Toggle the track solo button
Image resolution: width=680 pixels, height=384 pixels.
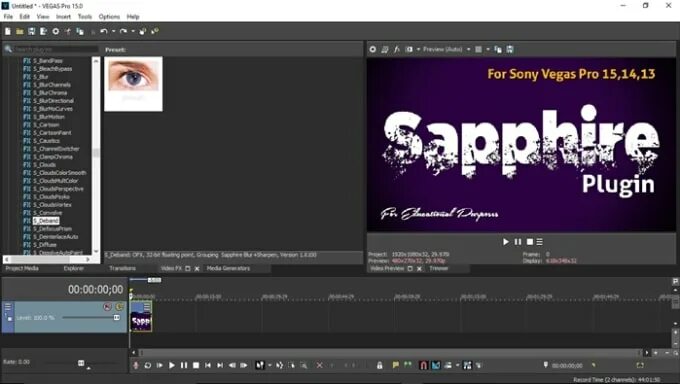pos(119,307)
